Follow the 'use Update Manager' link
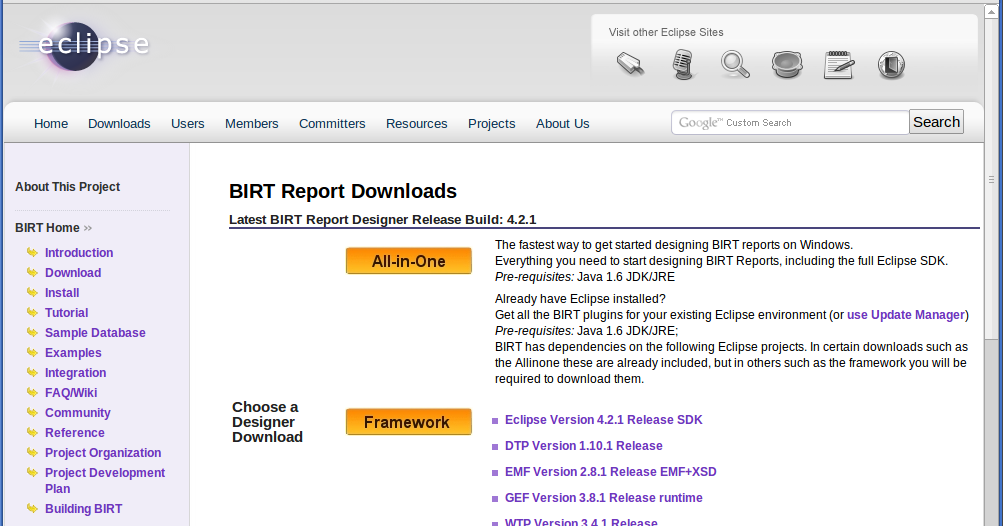 tap(906, 315)
